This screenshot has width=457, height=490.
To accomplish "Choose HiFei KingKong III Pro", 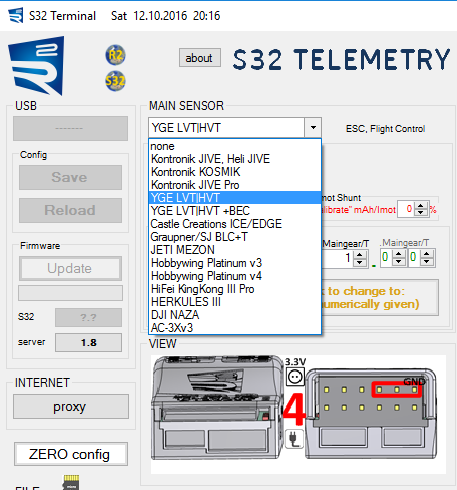I will point(235,289).
